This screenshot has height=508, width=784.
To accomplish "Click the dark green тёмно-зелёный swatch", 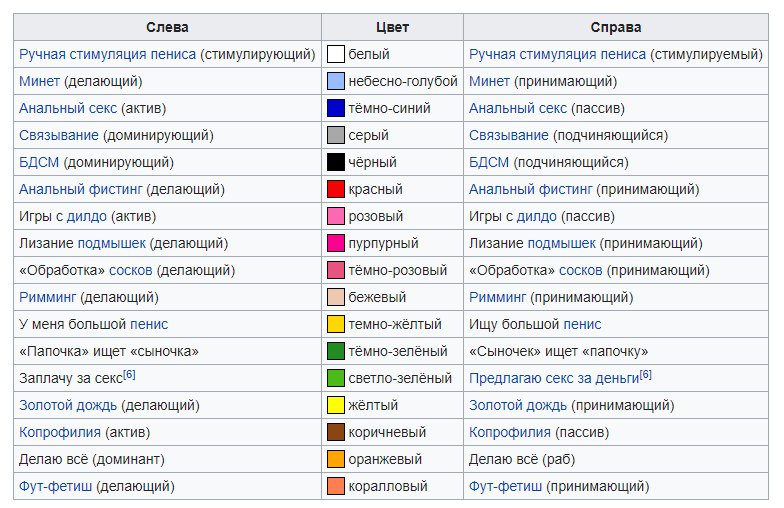I will (336, 351).
